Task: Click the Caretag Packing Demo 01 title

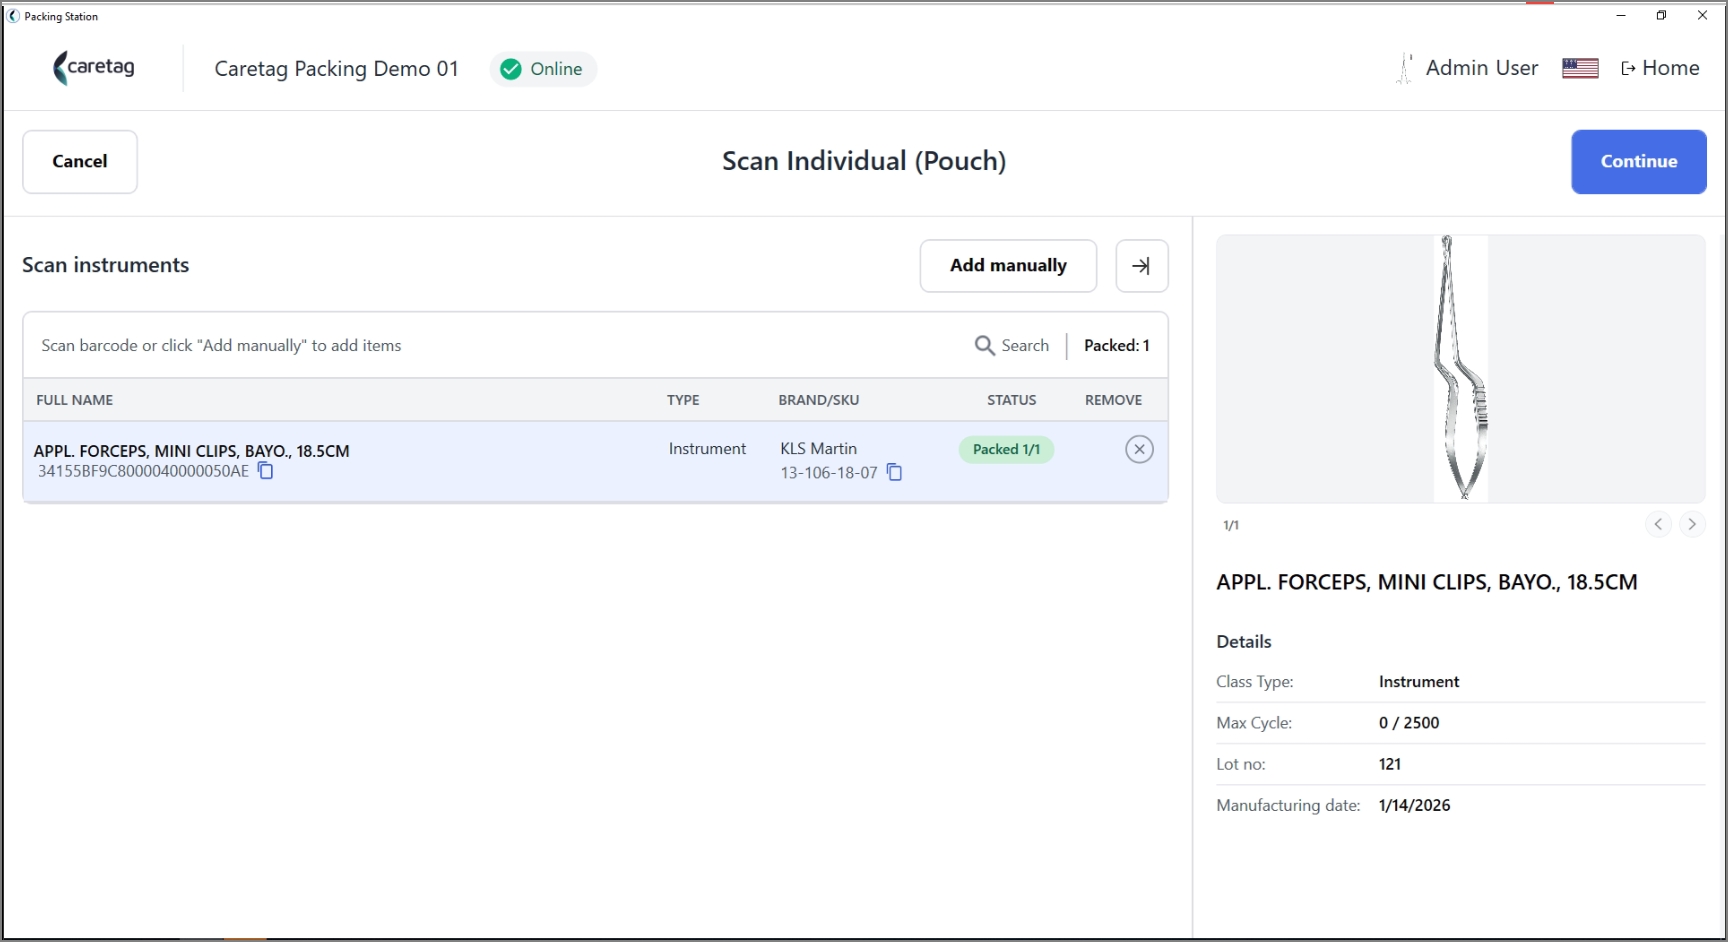Action: click(336, 69)
